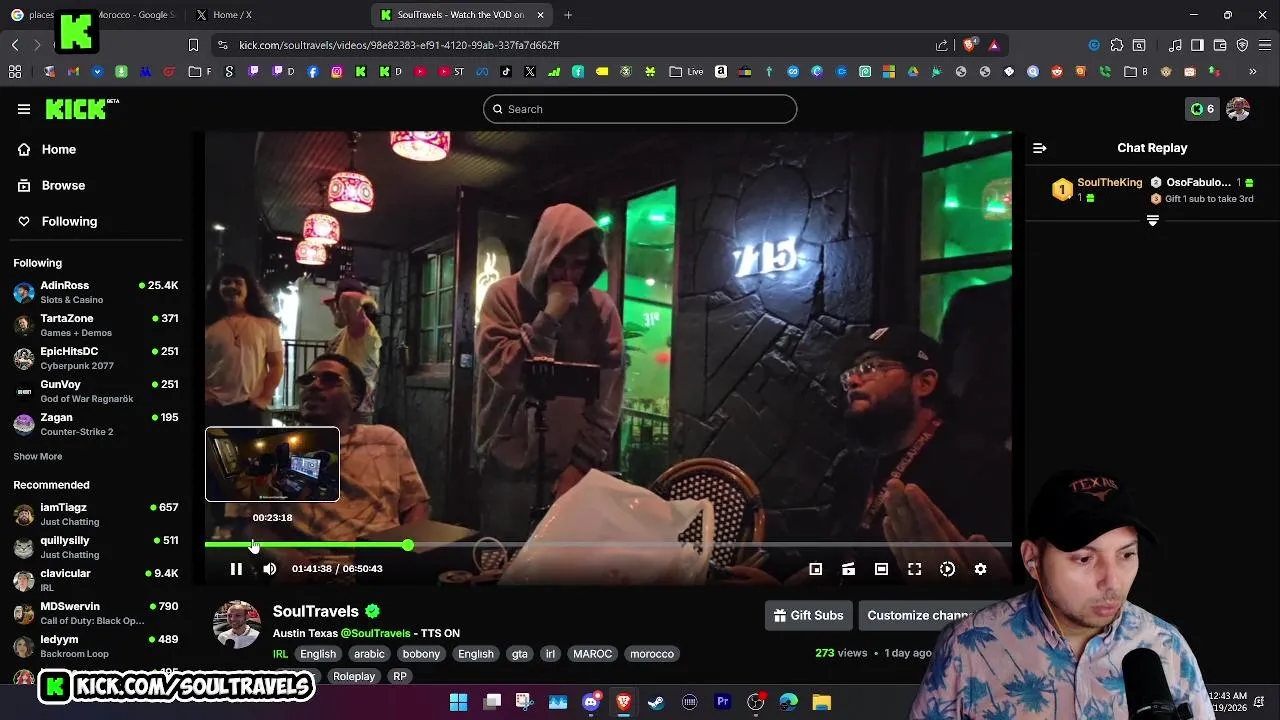Click OsoFabulo on the gift leaderboard
1280x720 pixels.
[x=1198, y=182]
